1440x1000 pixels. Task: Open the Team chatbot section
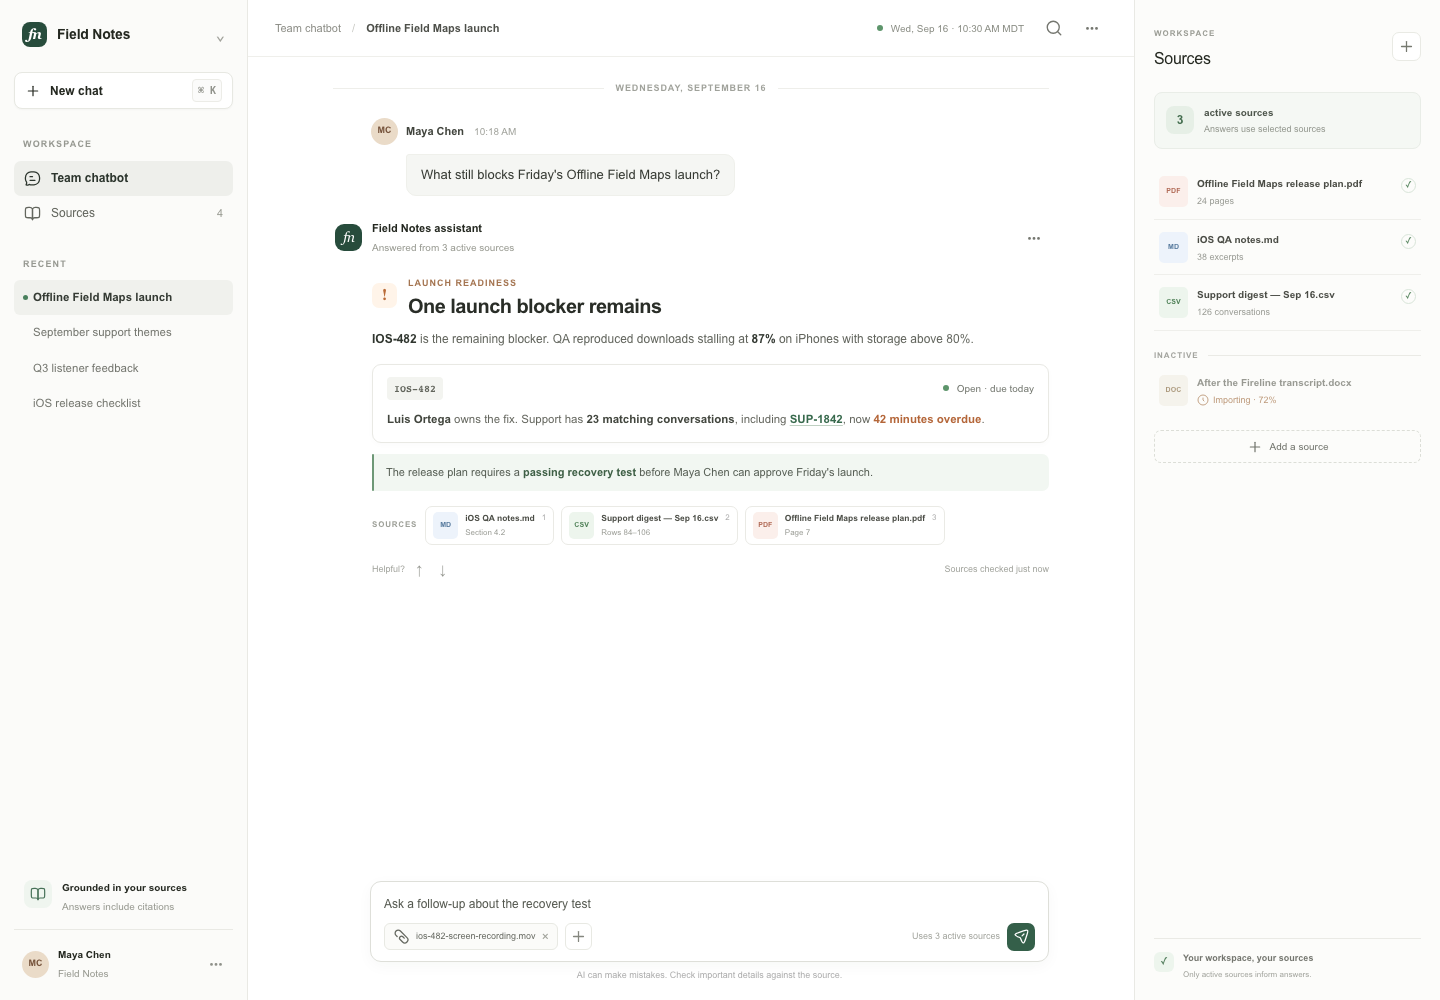[123, 178]
